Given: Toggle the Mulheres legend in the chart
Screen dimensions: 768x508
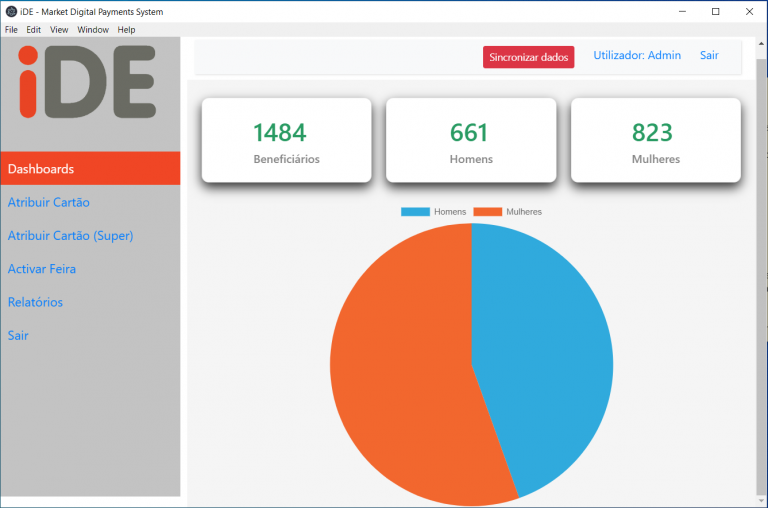Looking at the screenshot, I should click(x=507, y=212).
